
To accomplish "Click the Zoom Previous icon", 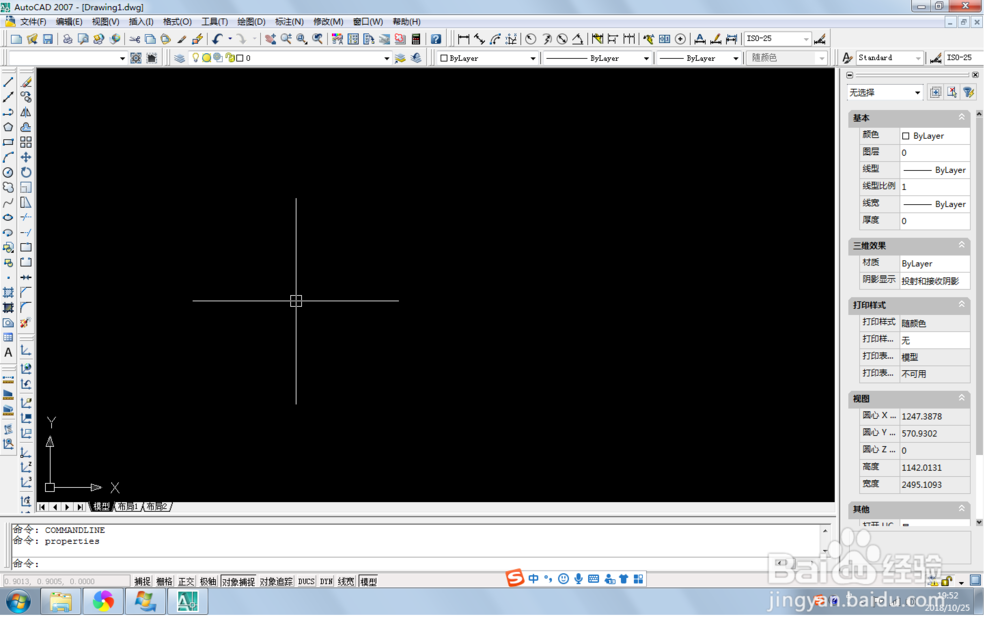I will (x=318, y=40).
